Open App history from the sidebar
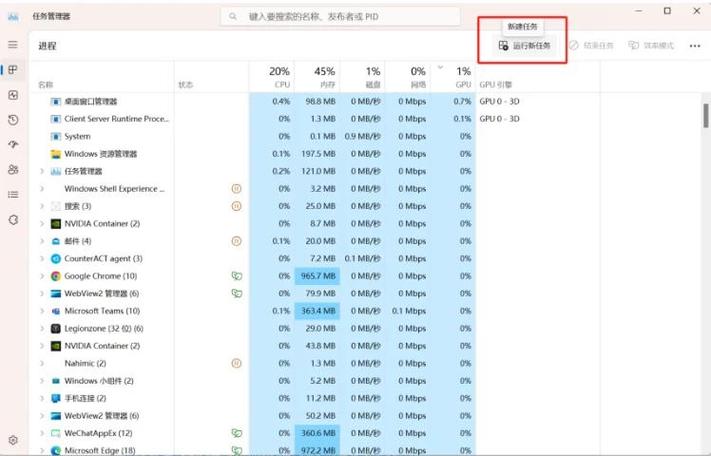The image size is (711, 456). click(13, 120)
